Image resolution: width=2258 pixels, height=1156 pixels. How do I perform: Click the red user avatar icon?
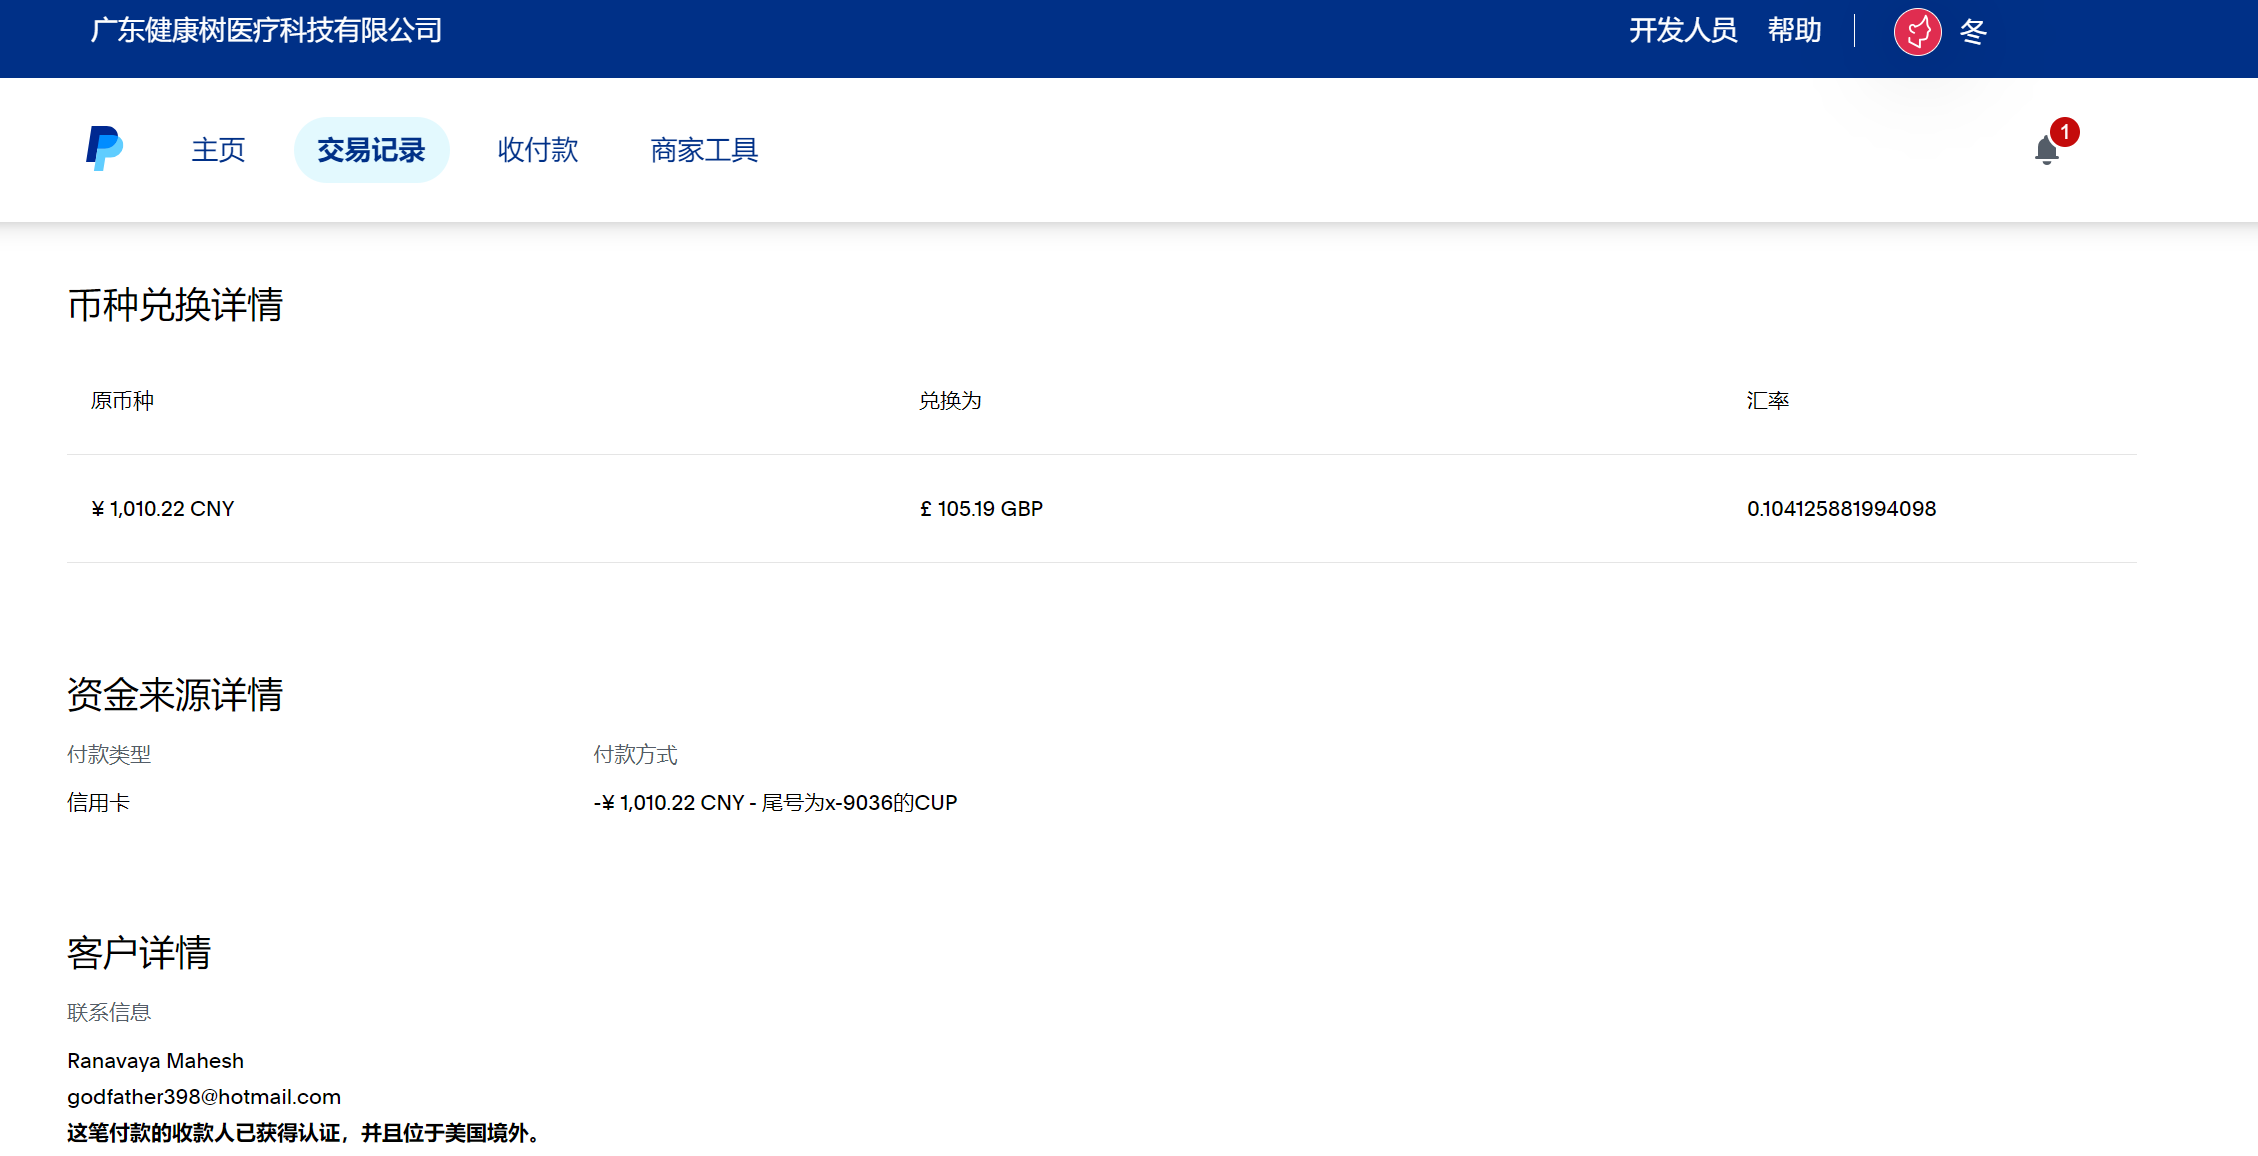click(x=1917, y=32)
